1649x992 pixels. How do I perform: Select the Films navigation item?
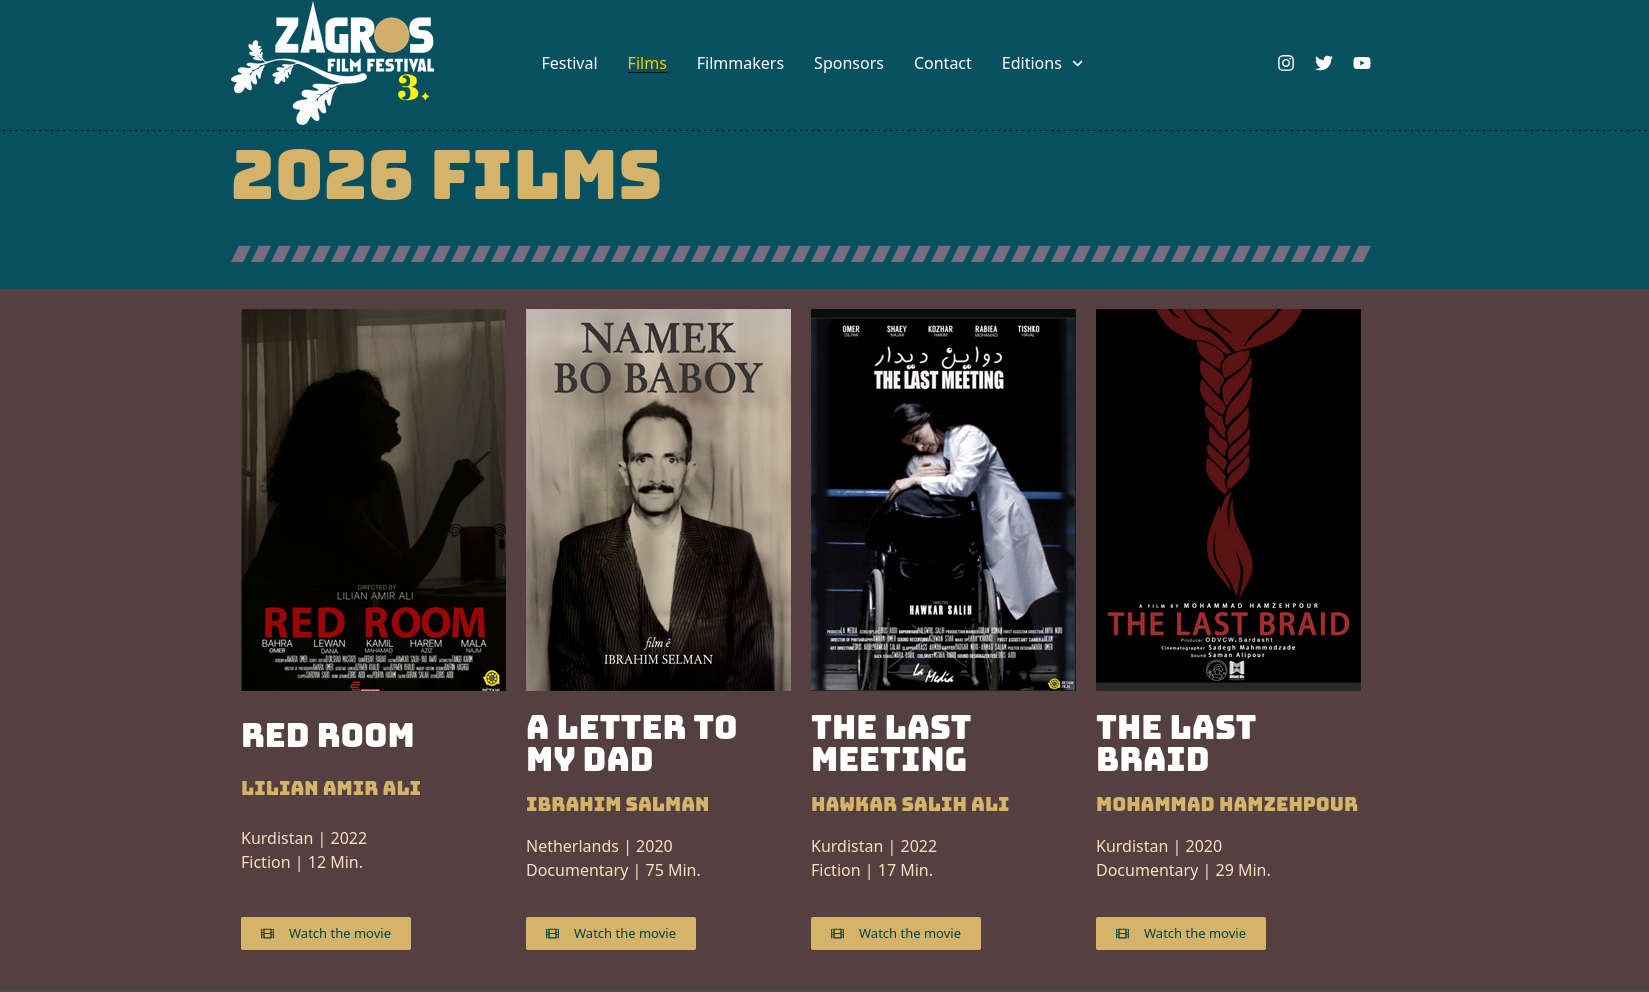pos(647,63)
